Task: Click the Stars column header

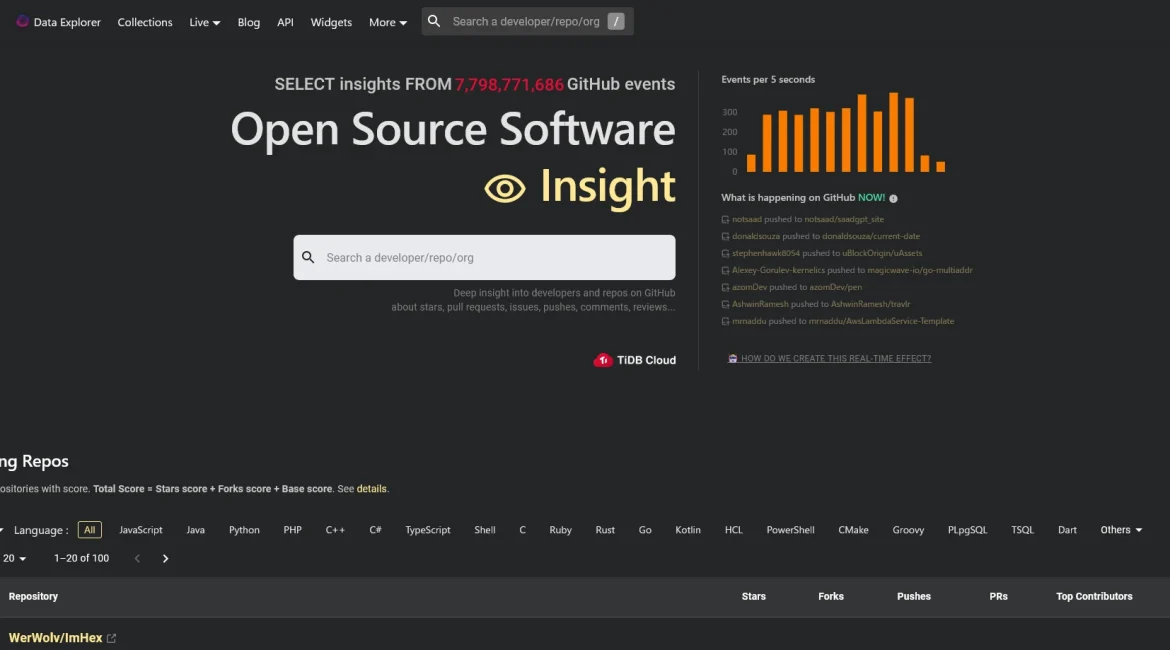Action: tap(754, 596)
